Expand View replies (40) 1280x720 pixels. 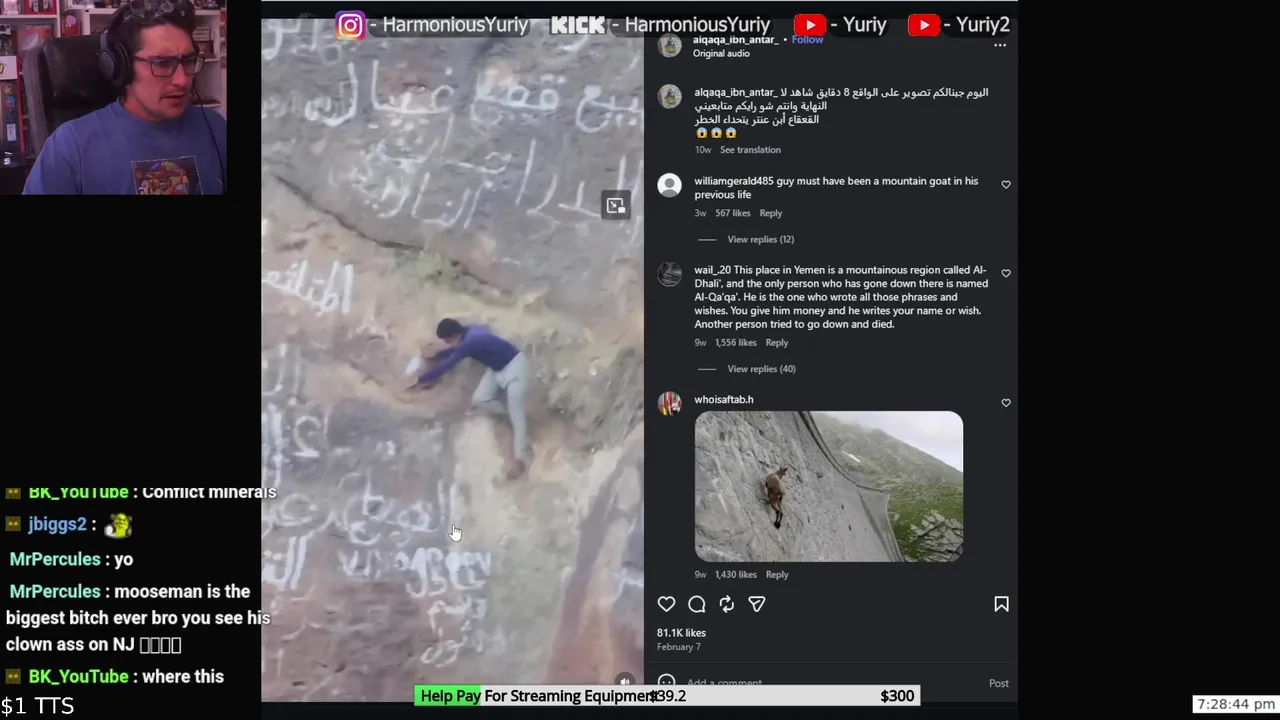click(761, 369)
